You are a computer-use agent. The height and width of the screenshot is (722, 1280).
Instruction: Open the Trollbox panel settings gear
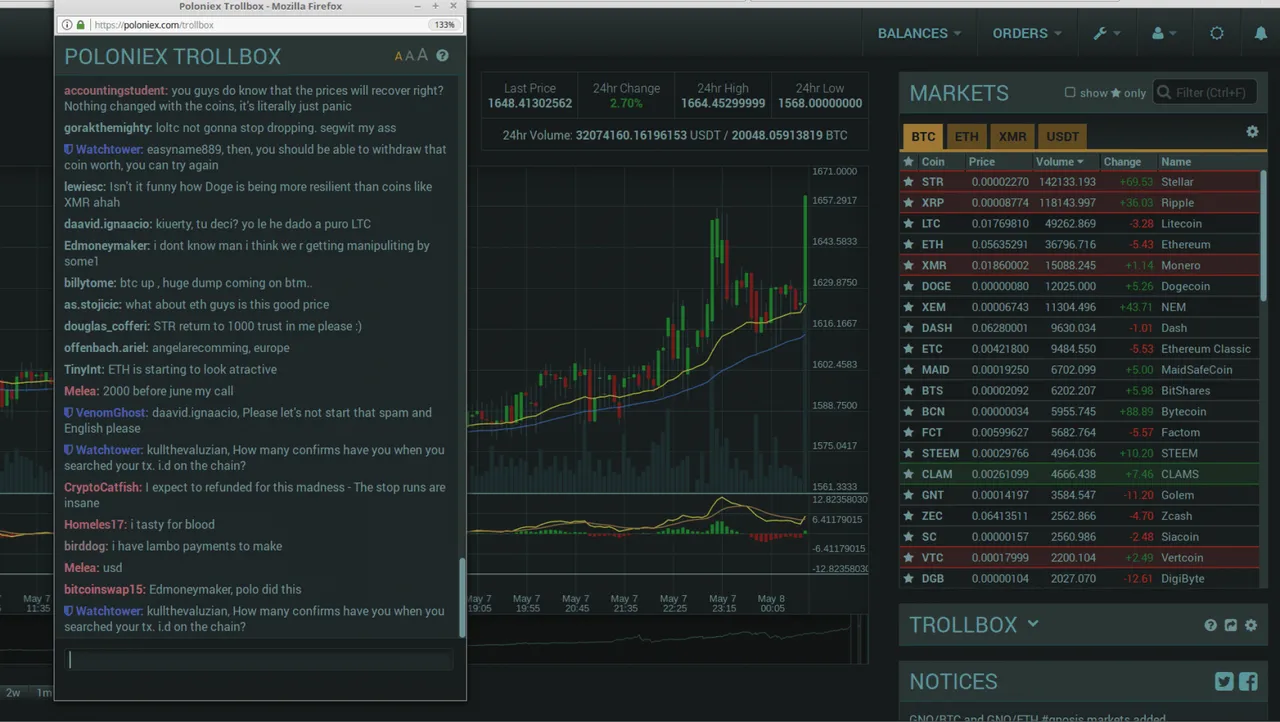(x=1251, y=625)
